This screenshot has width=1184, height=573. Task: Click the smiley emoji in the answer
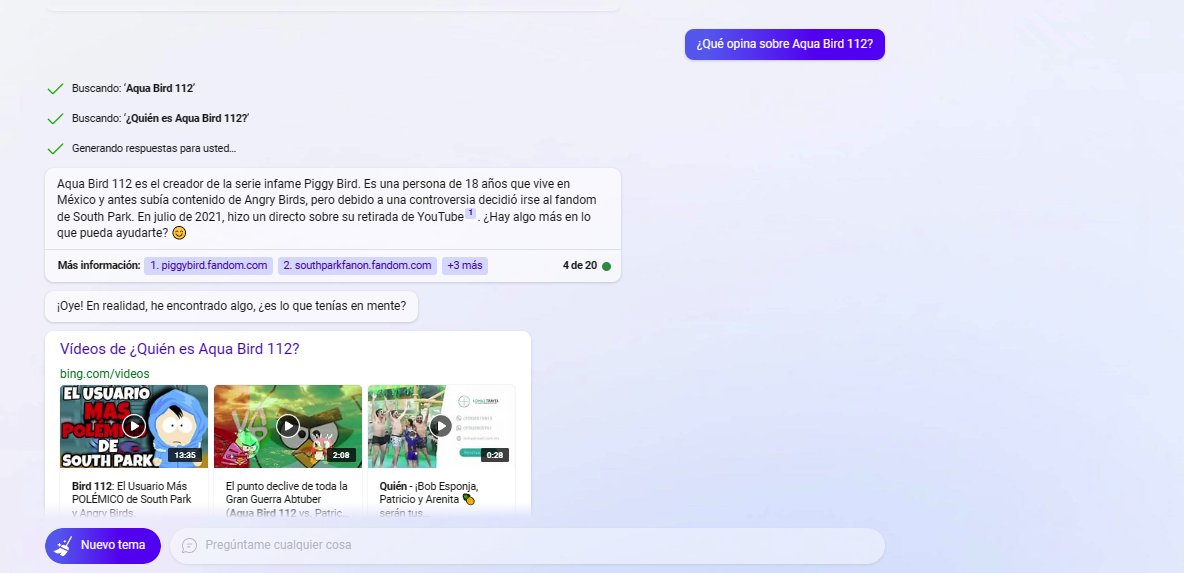tap(179, 233)
